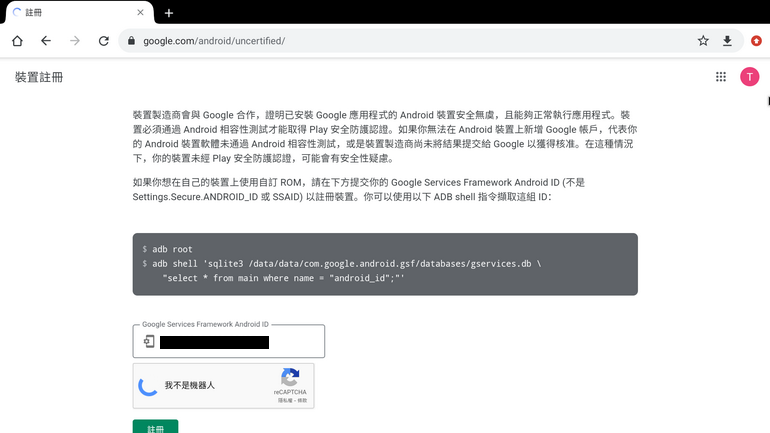
Task: Close the 註冊 tab
Action: coord(140,12)
